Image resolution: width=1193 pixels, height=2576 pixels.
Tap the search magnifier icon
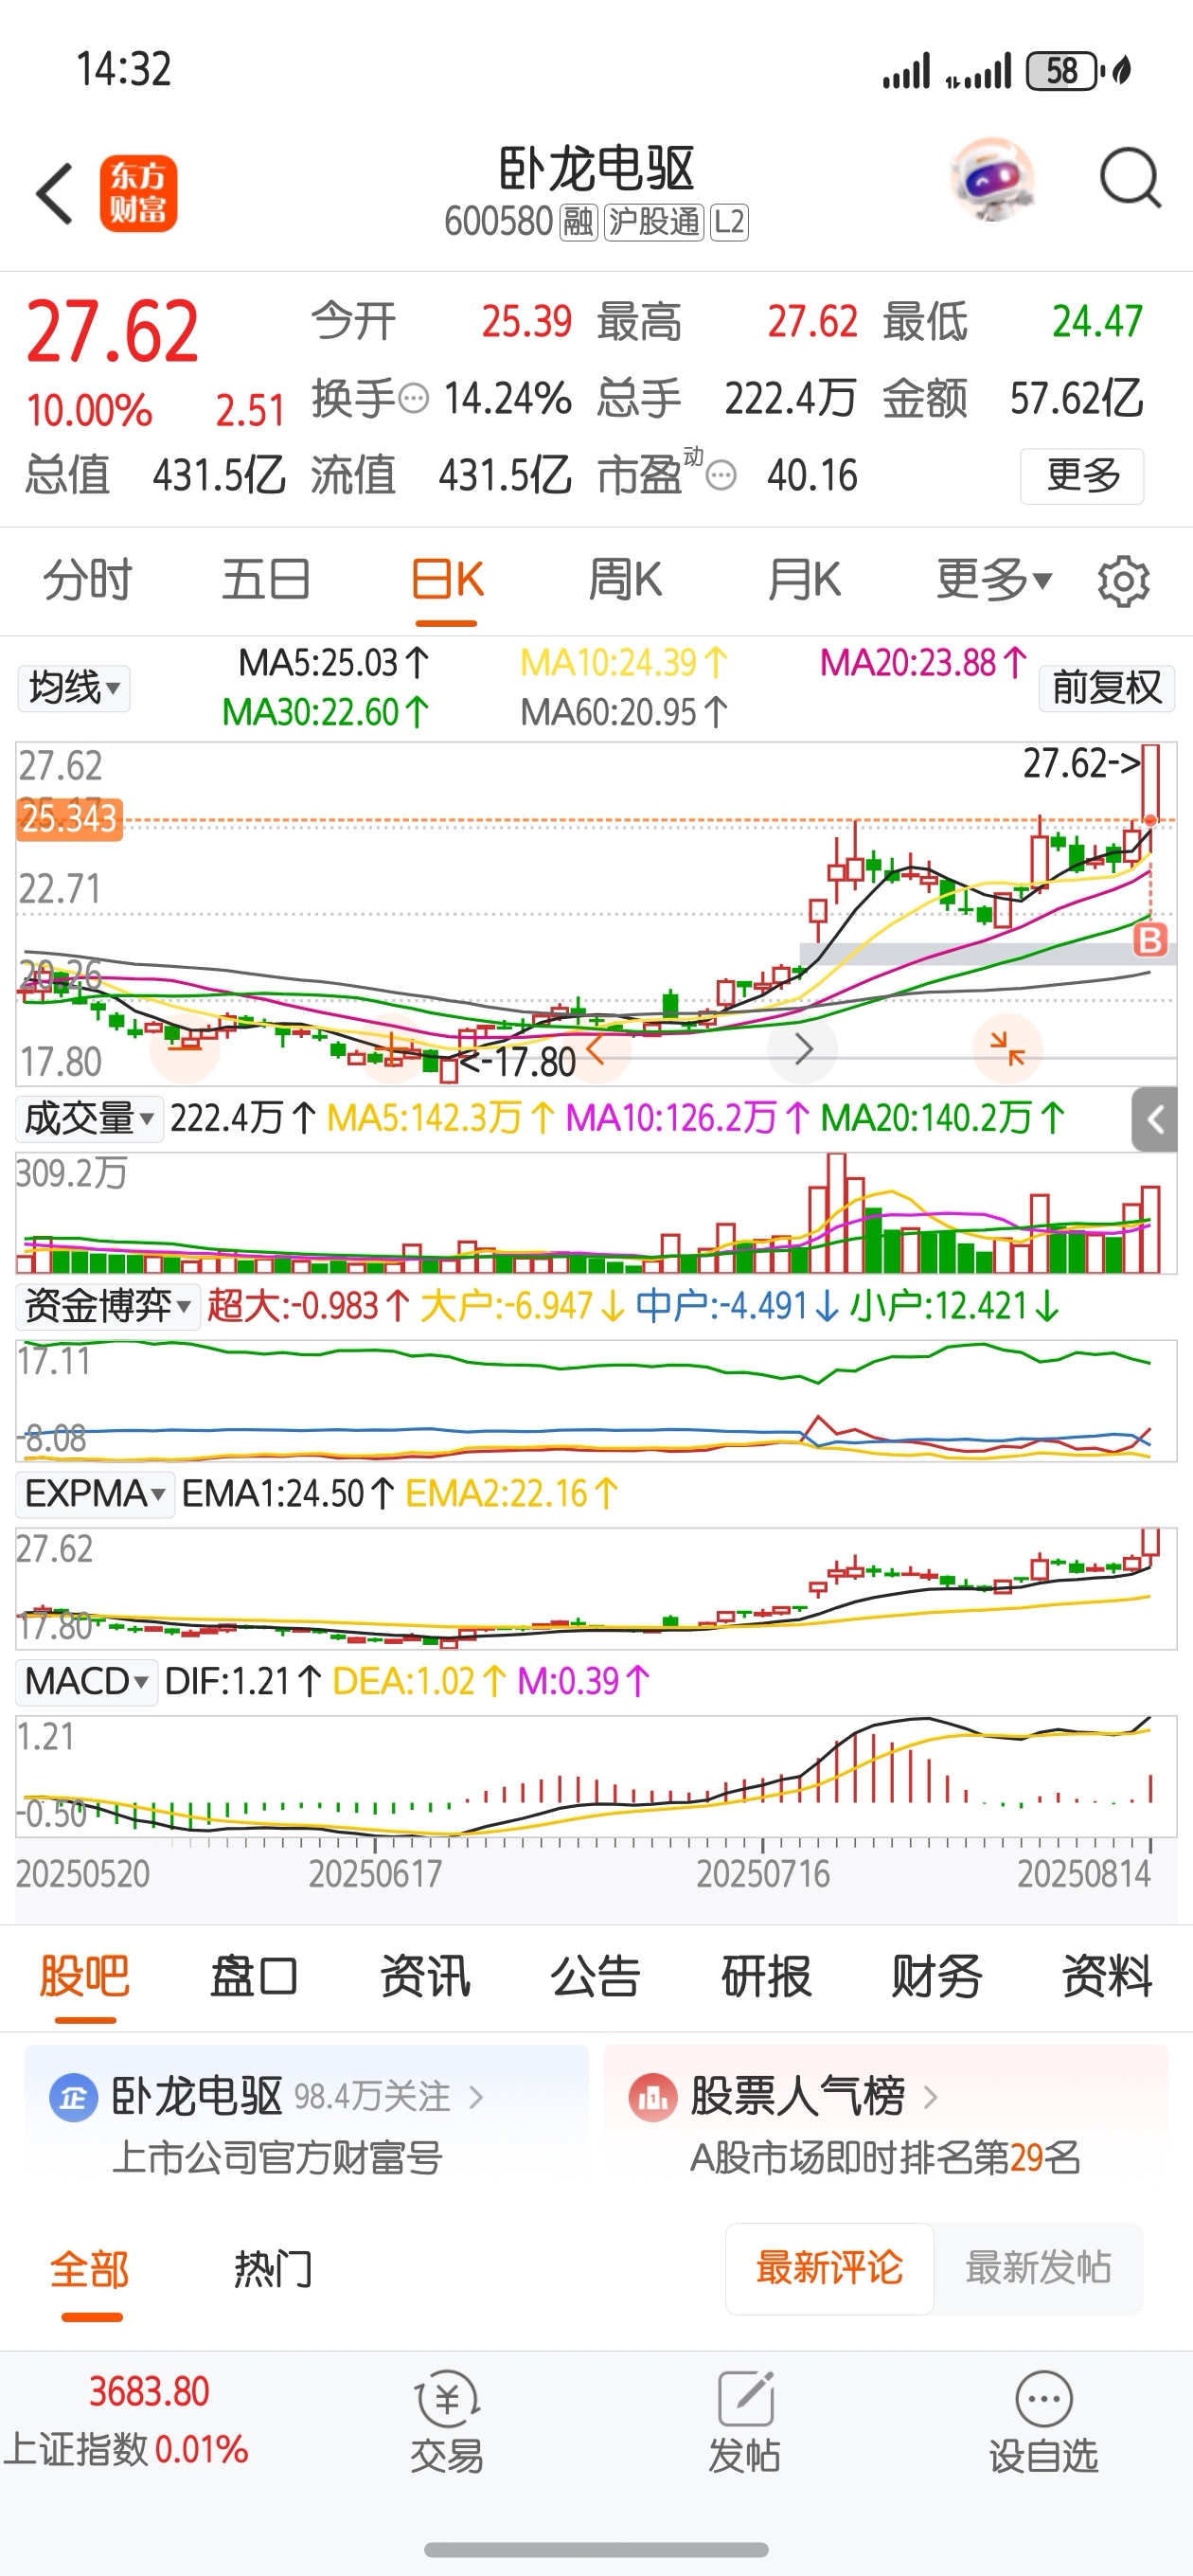(1130, 179)
